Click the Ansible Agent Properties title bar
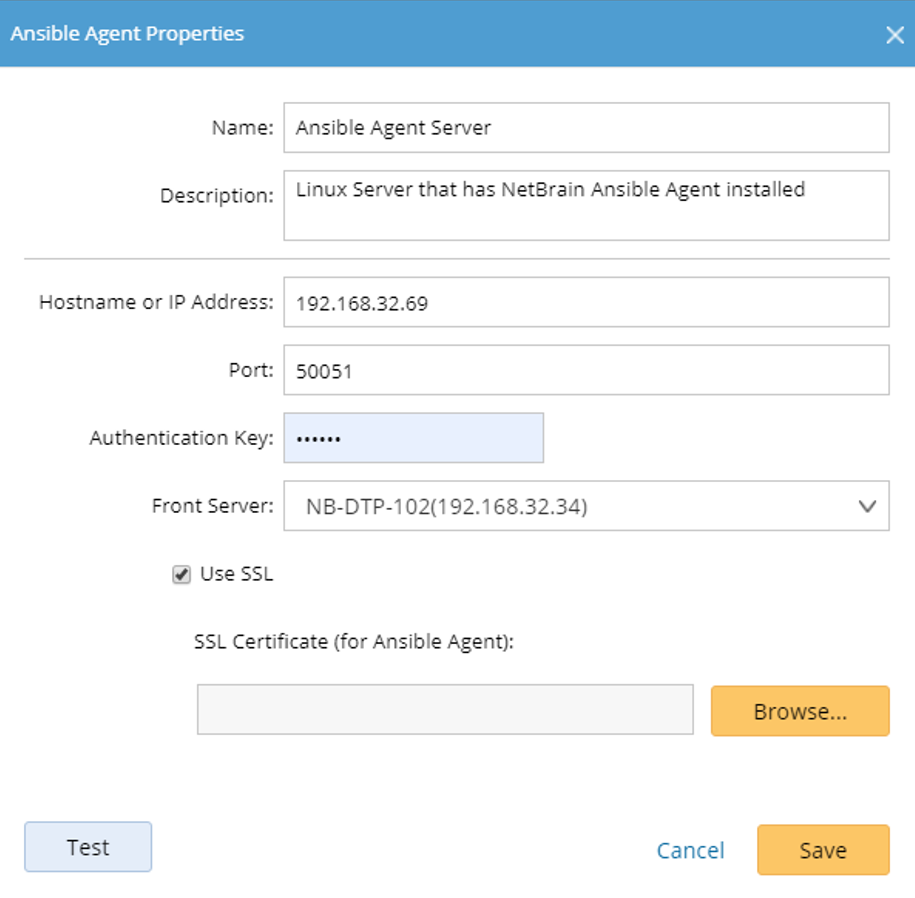 (458, 33)
